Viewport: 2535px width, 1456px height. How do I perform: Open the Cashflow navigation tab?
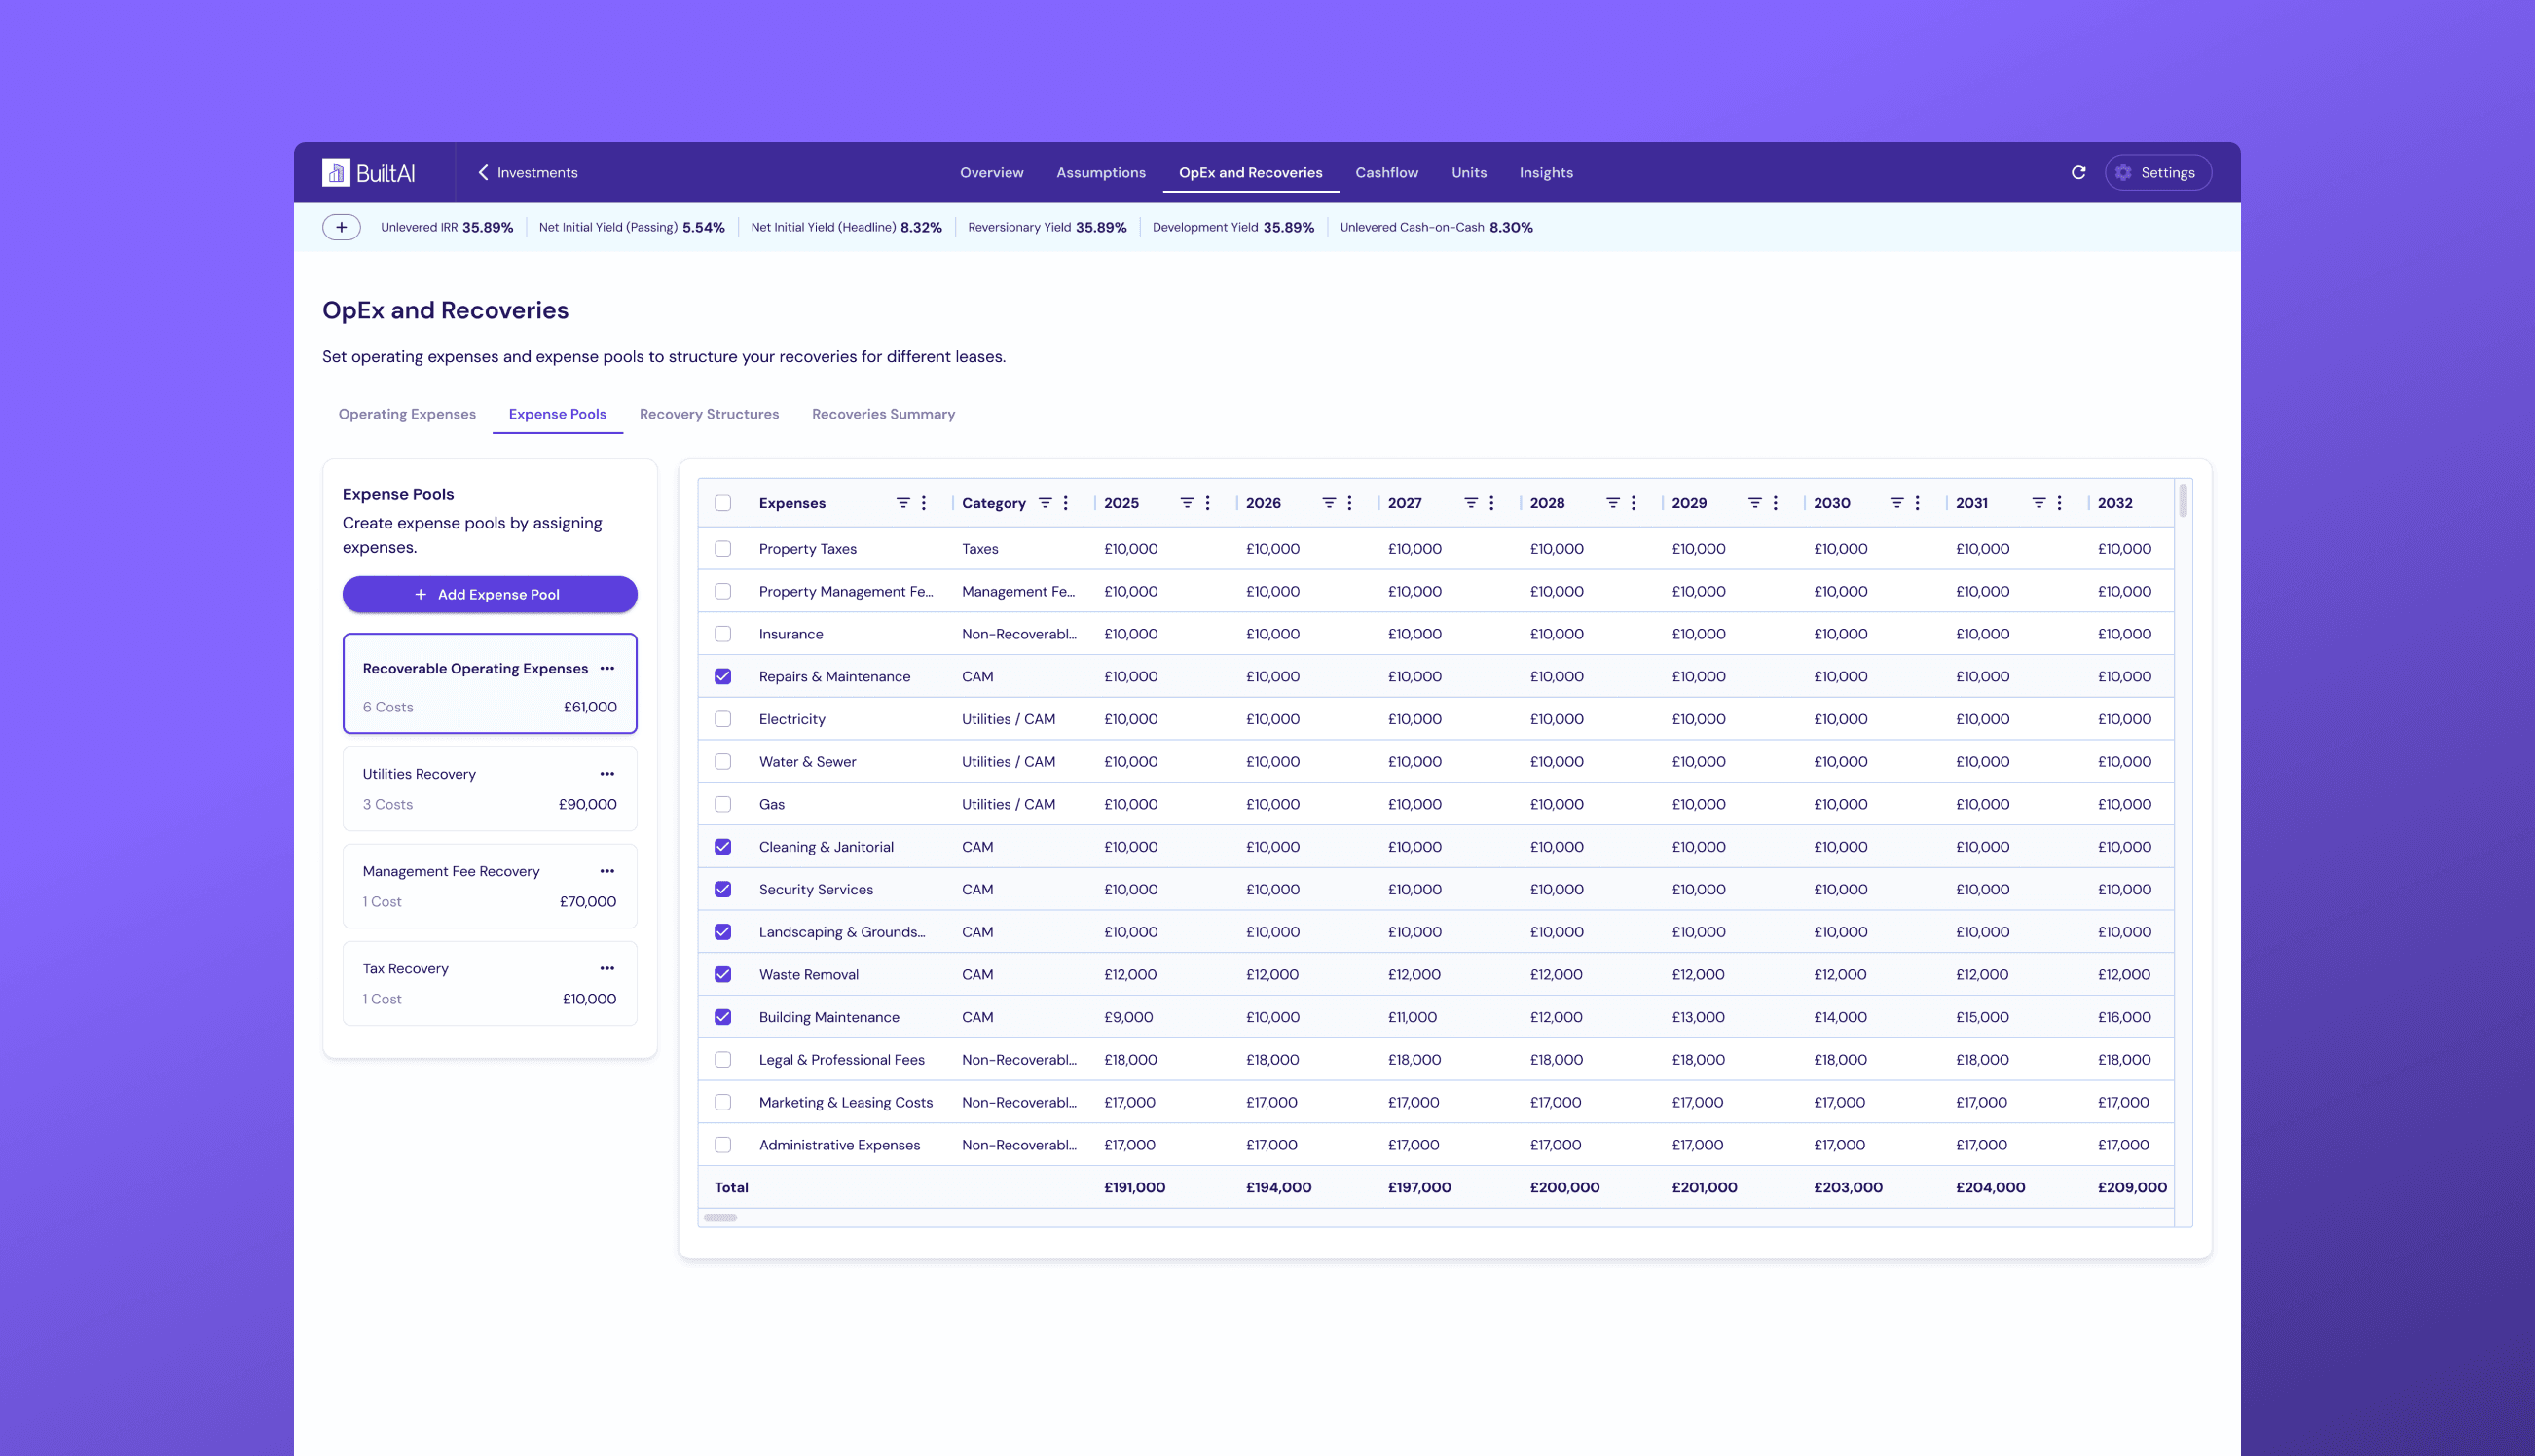coord(1386,173)
